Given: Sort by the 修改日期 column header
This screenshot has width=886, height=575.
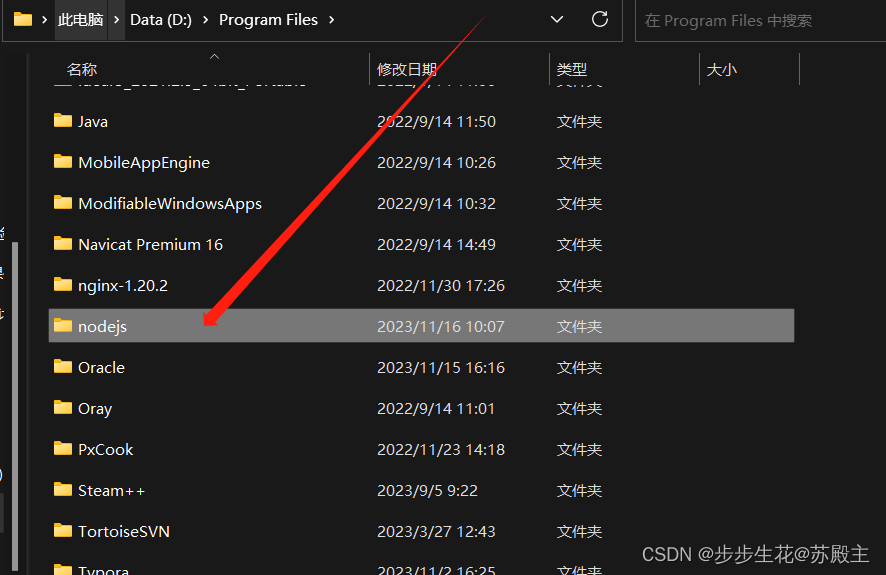Looking at the screenshot, I should pyautogui.click(x=407, y=69).
